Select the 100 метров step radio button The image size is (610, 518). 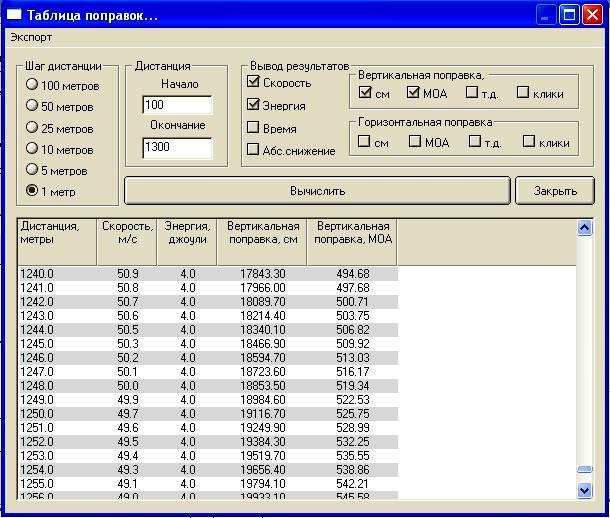33,85
